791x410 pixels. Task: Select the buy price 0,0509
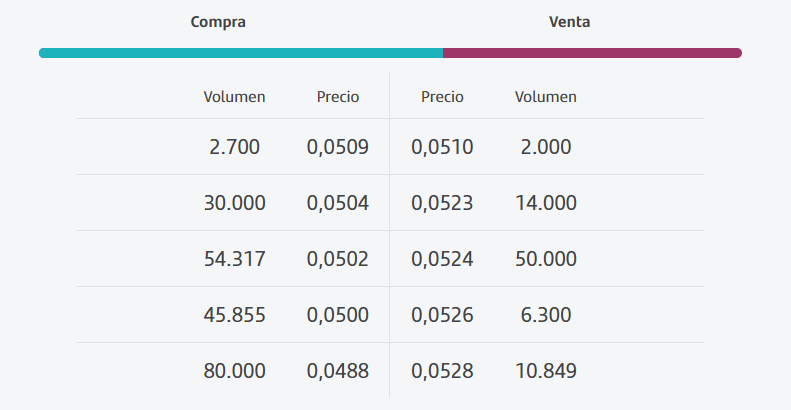coord(338,147)
